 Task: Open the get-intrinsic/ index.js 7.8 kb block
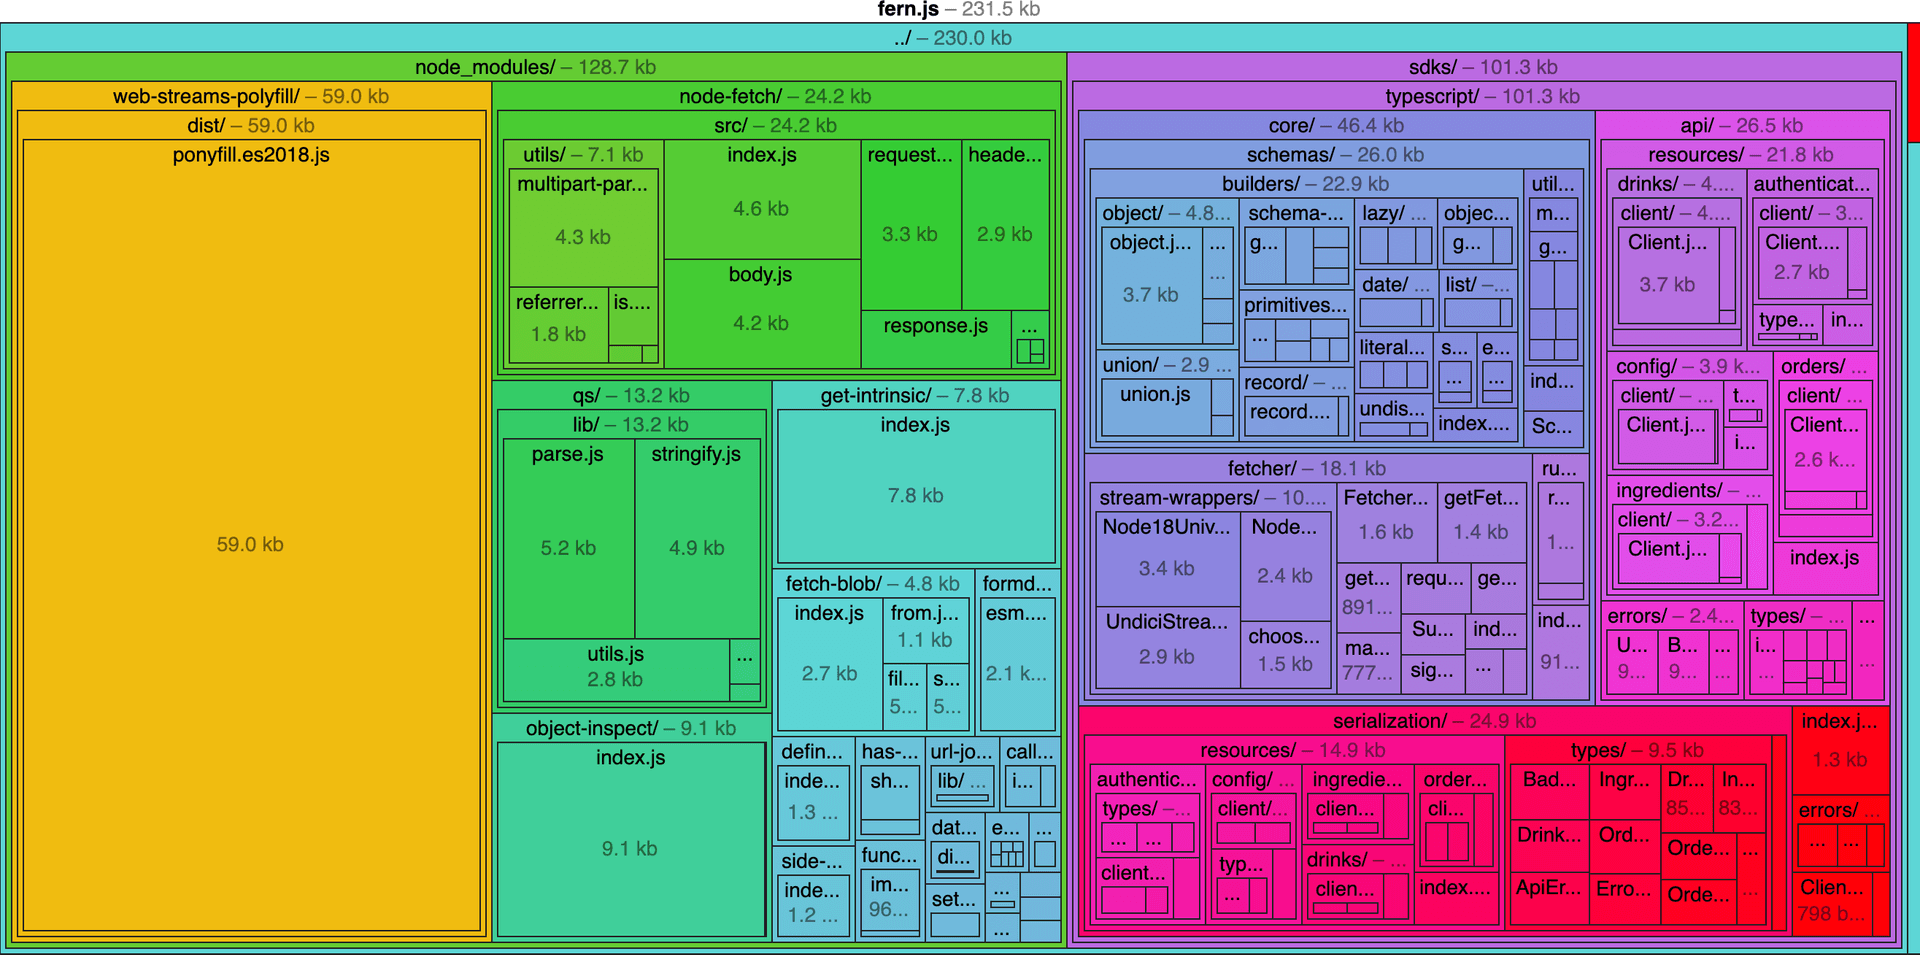pos(915,490)
